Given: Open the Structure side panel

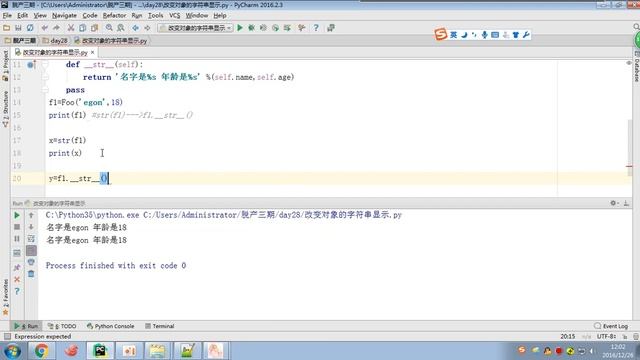Looking at the screenshot, I should (x=5, y=109).
